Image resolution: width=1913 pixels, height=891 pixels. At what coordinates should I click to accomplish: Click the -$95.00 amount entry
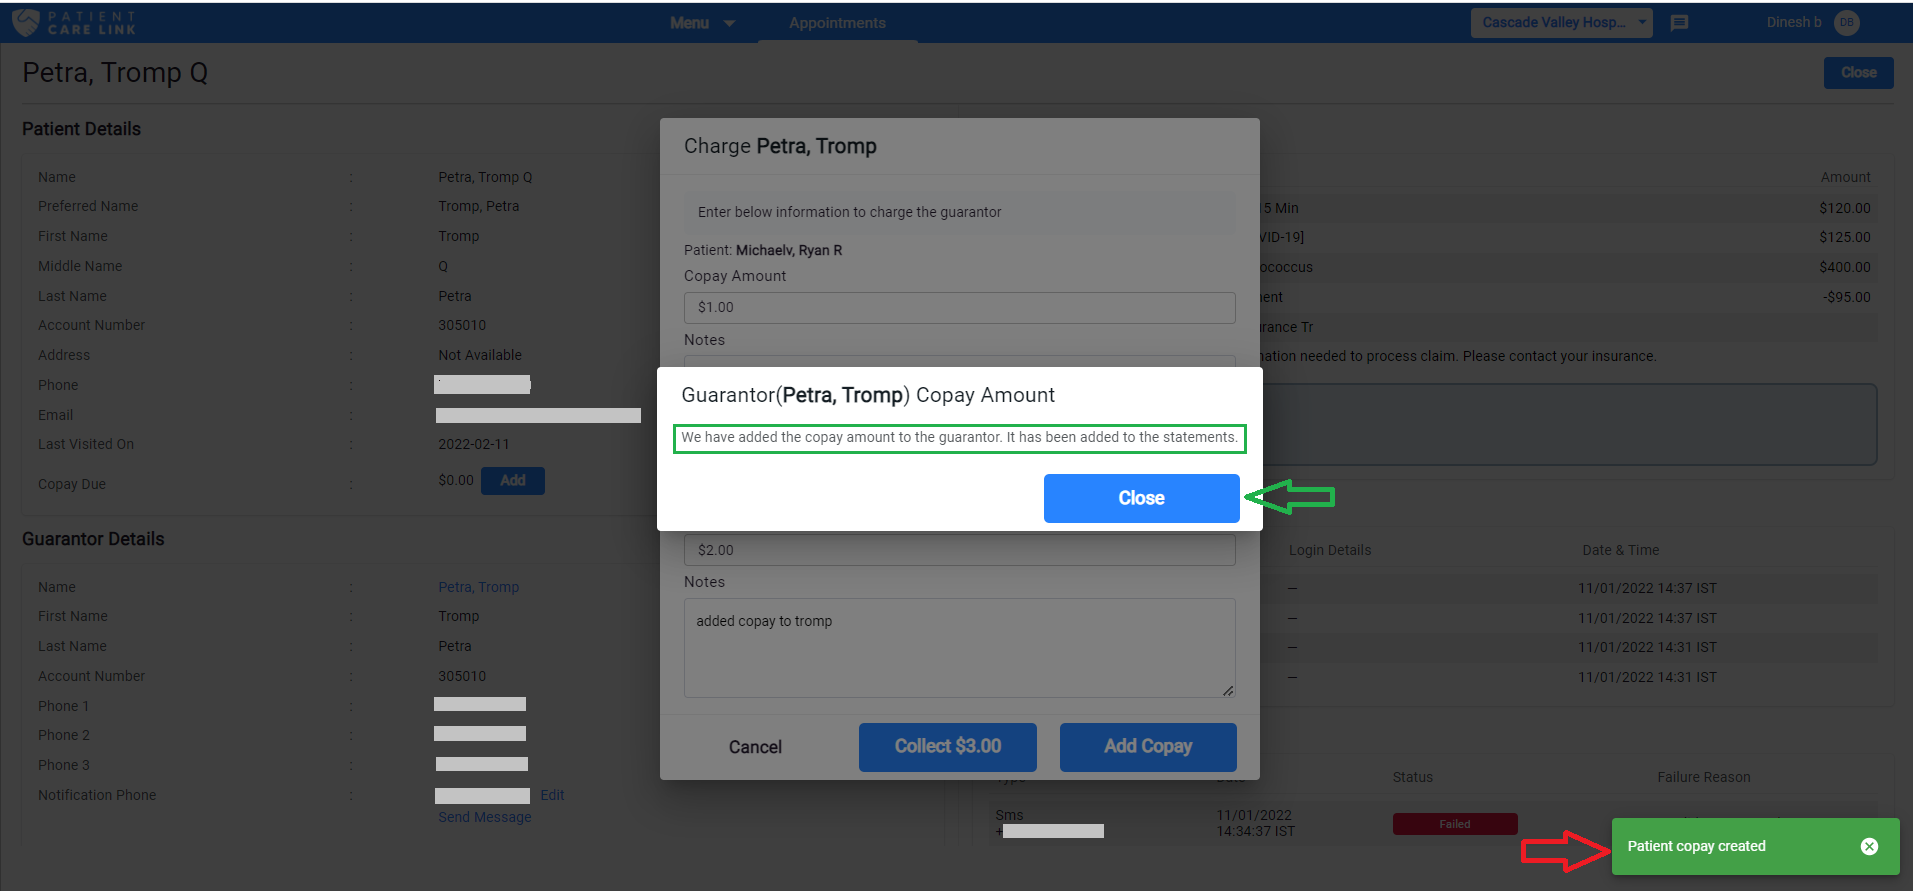pos(1846,297)
